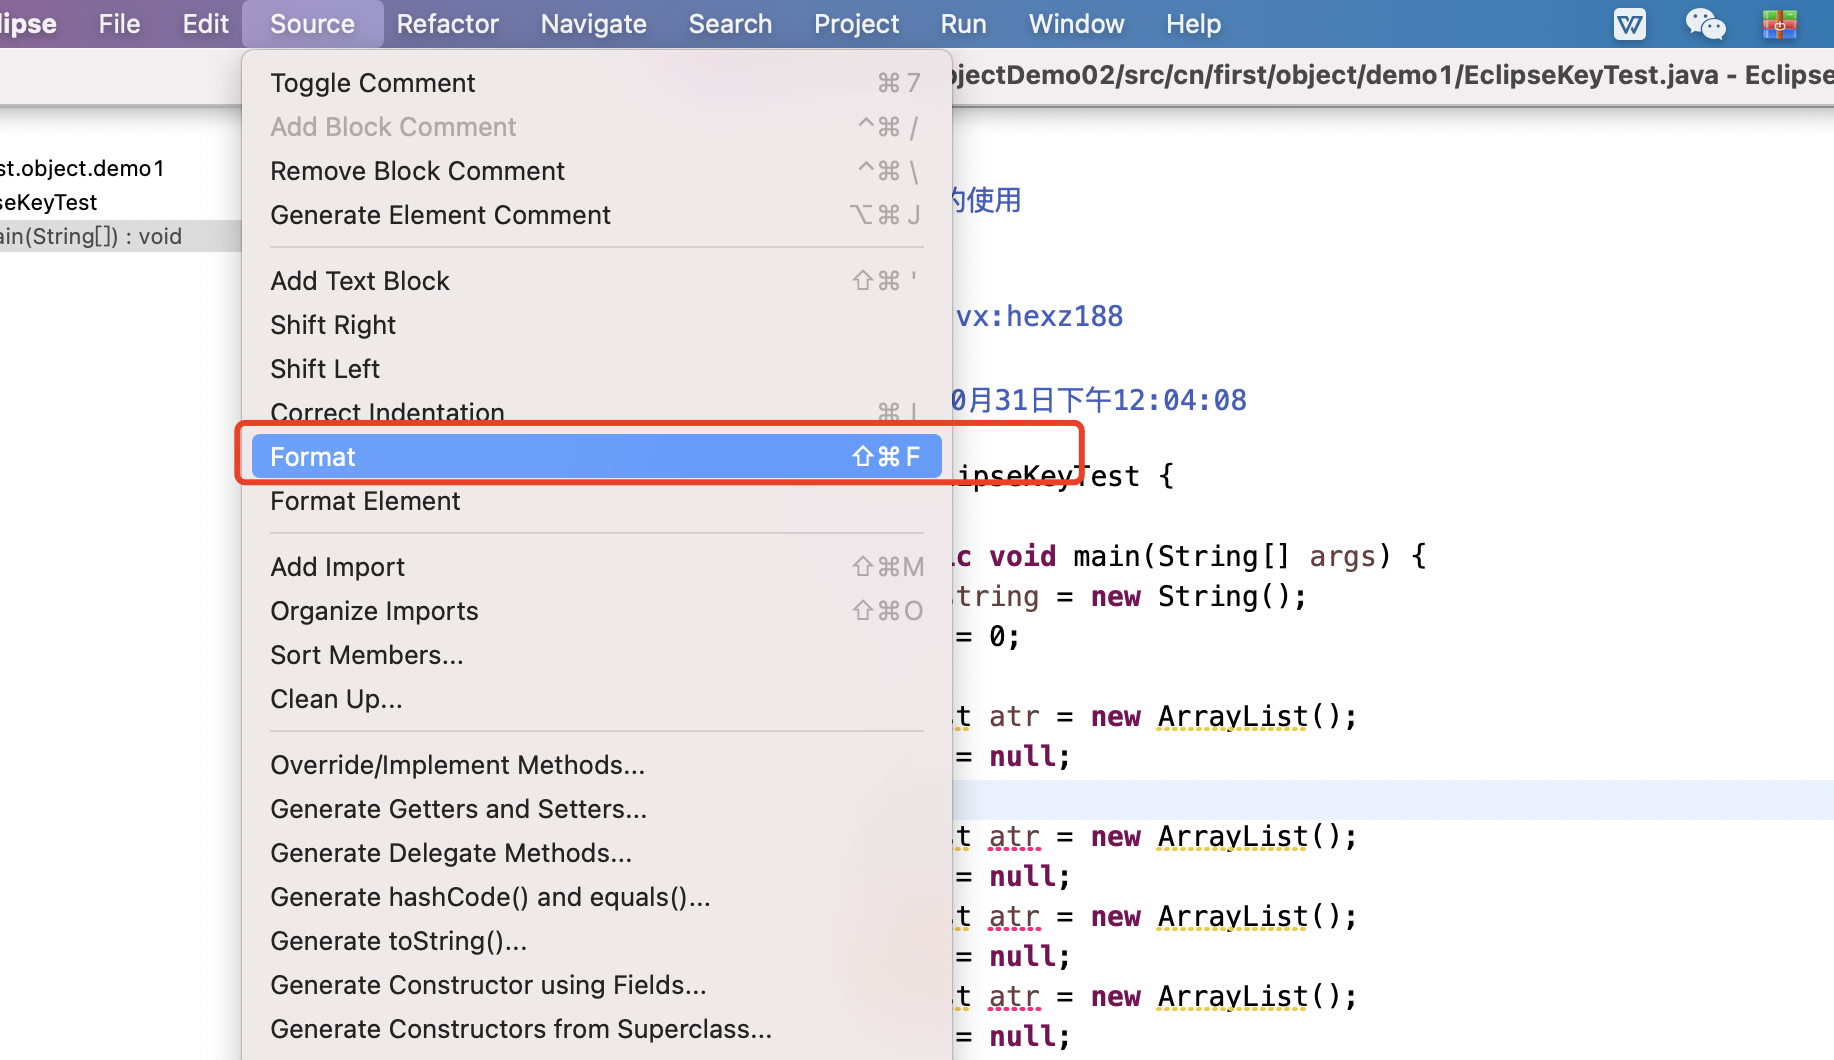Choose Add Text Block option
The height and width of the screenshot is (1060, 1834).
point(360,281)
